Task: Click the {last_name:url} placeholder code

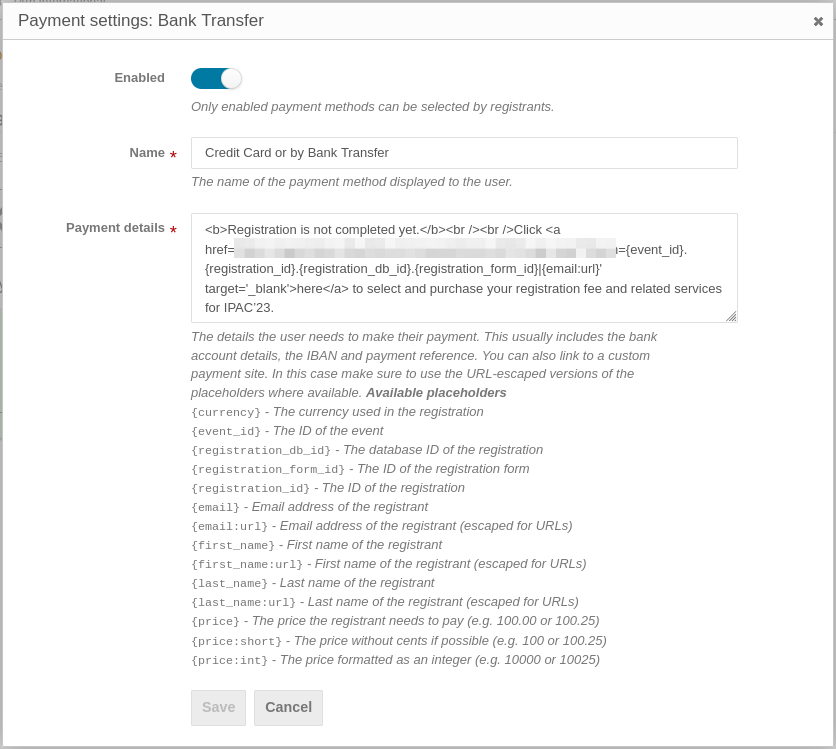Action: click(x=244, y=602)
